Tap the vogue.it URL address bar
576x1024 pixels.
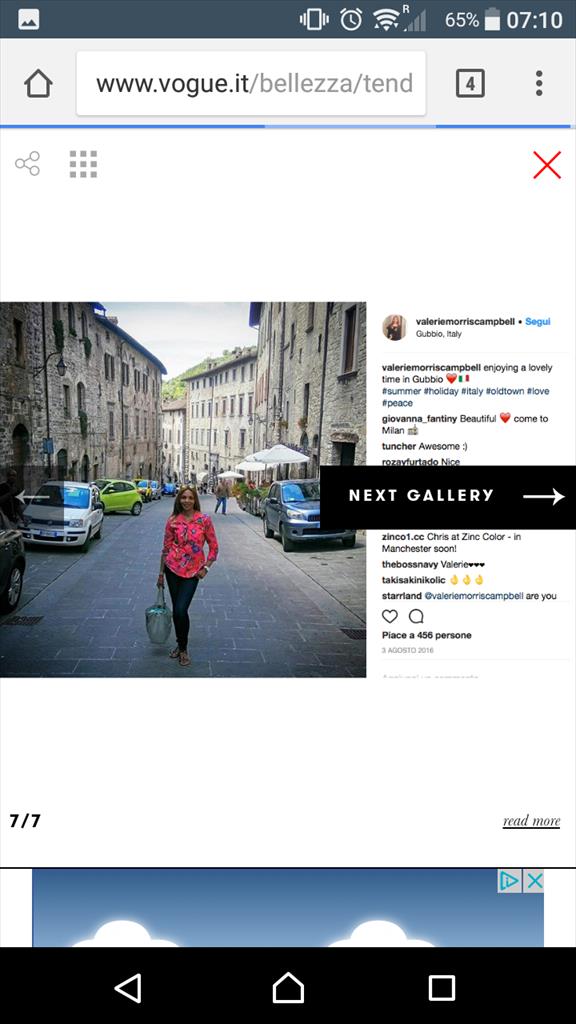coord(251,84)
